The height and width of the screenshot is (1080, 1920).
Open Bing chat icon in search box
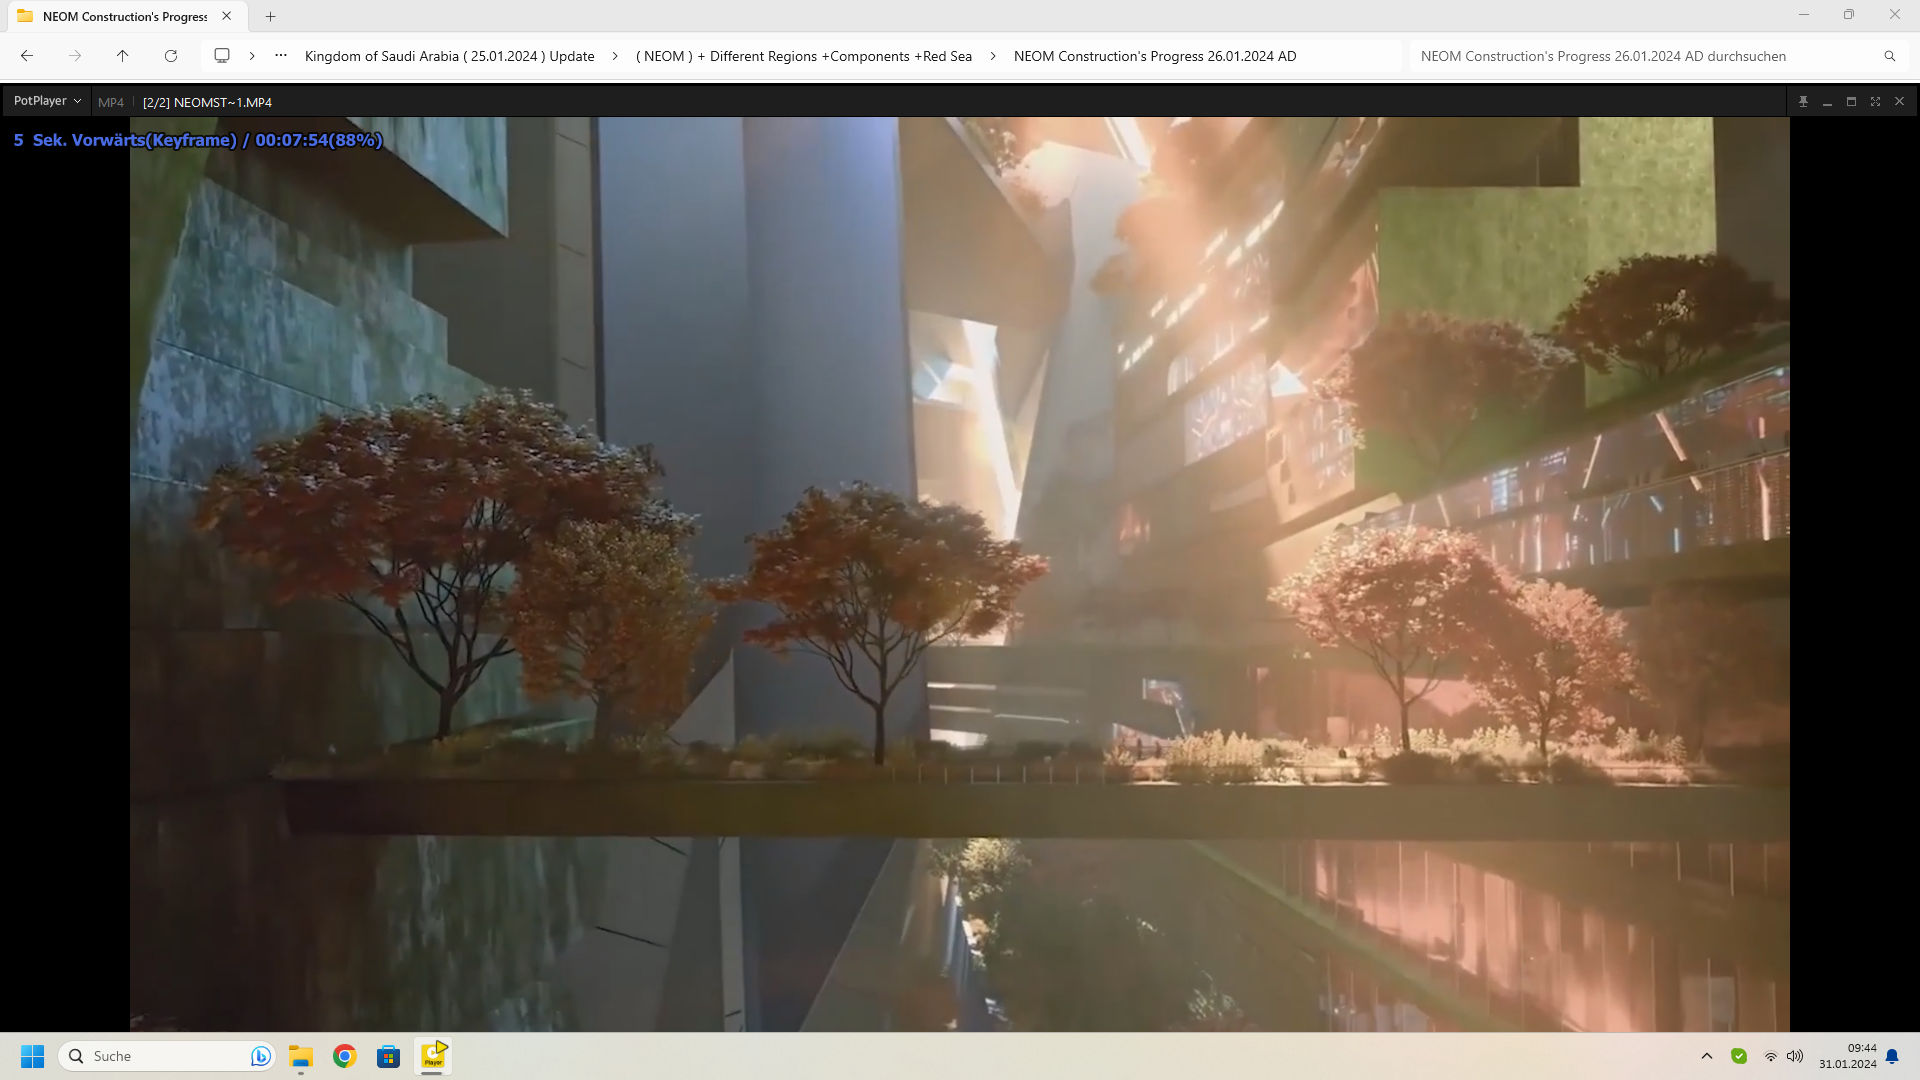(x=260, y=1056)
